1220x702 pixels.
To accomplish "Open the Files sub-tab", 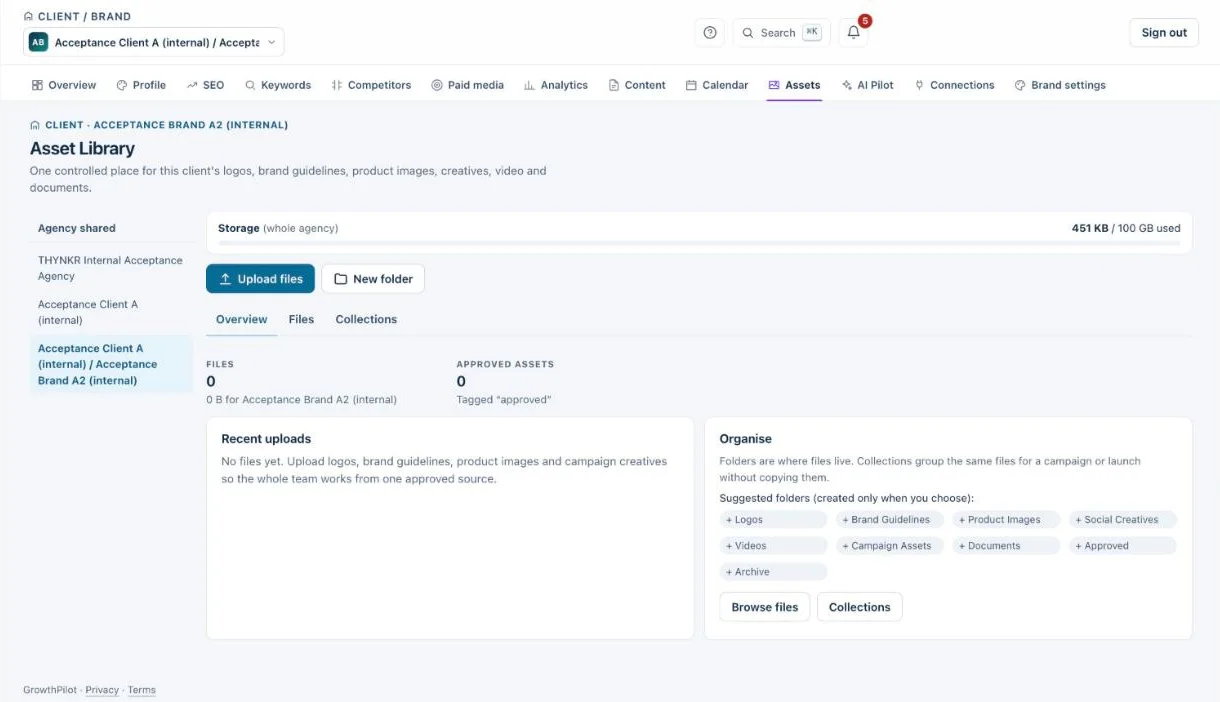I will click(x=301, y=319).
